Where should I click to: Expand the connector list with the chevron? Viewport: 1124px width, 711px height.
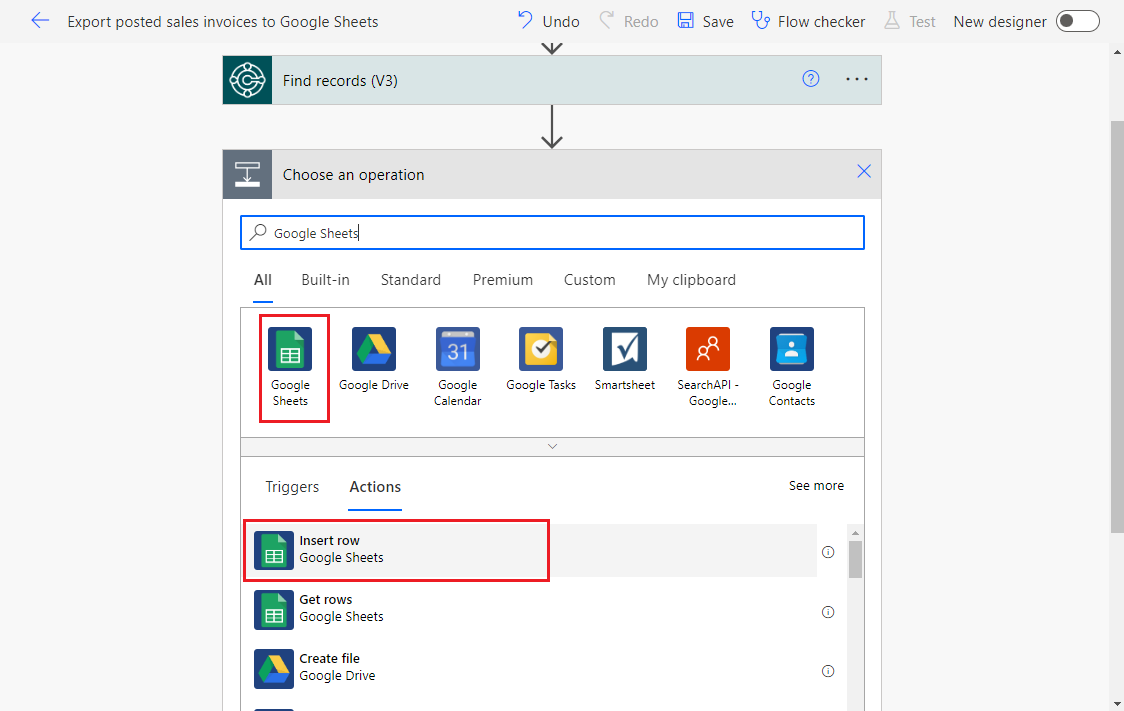pos(552,446)
